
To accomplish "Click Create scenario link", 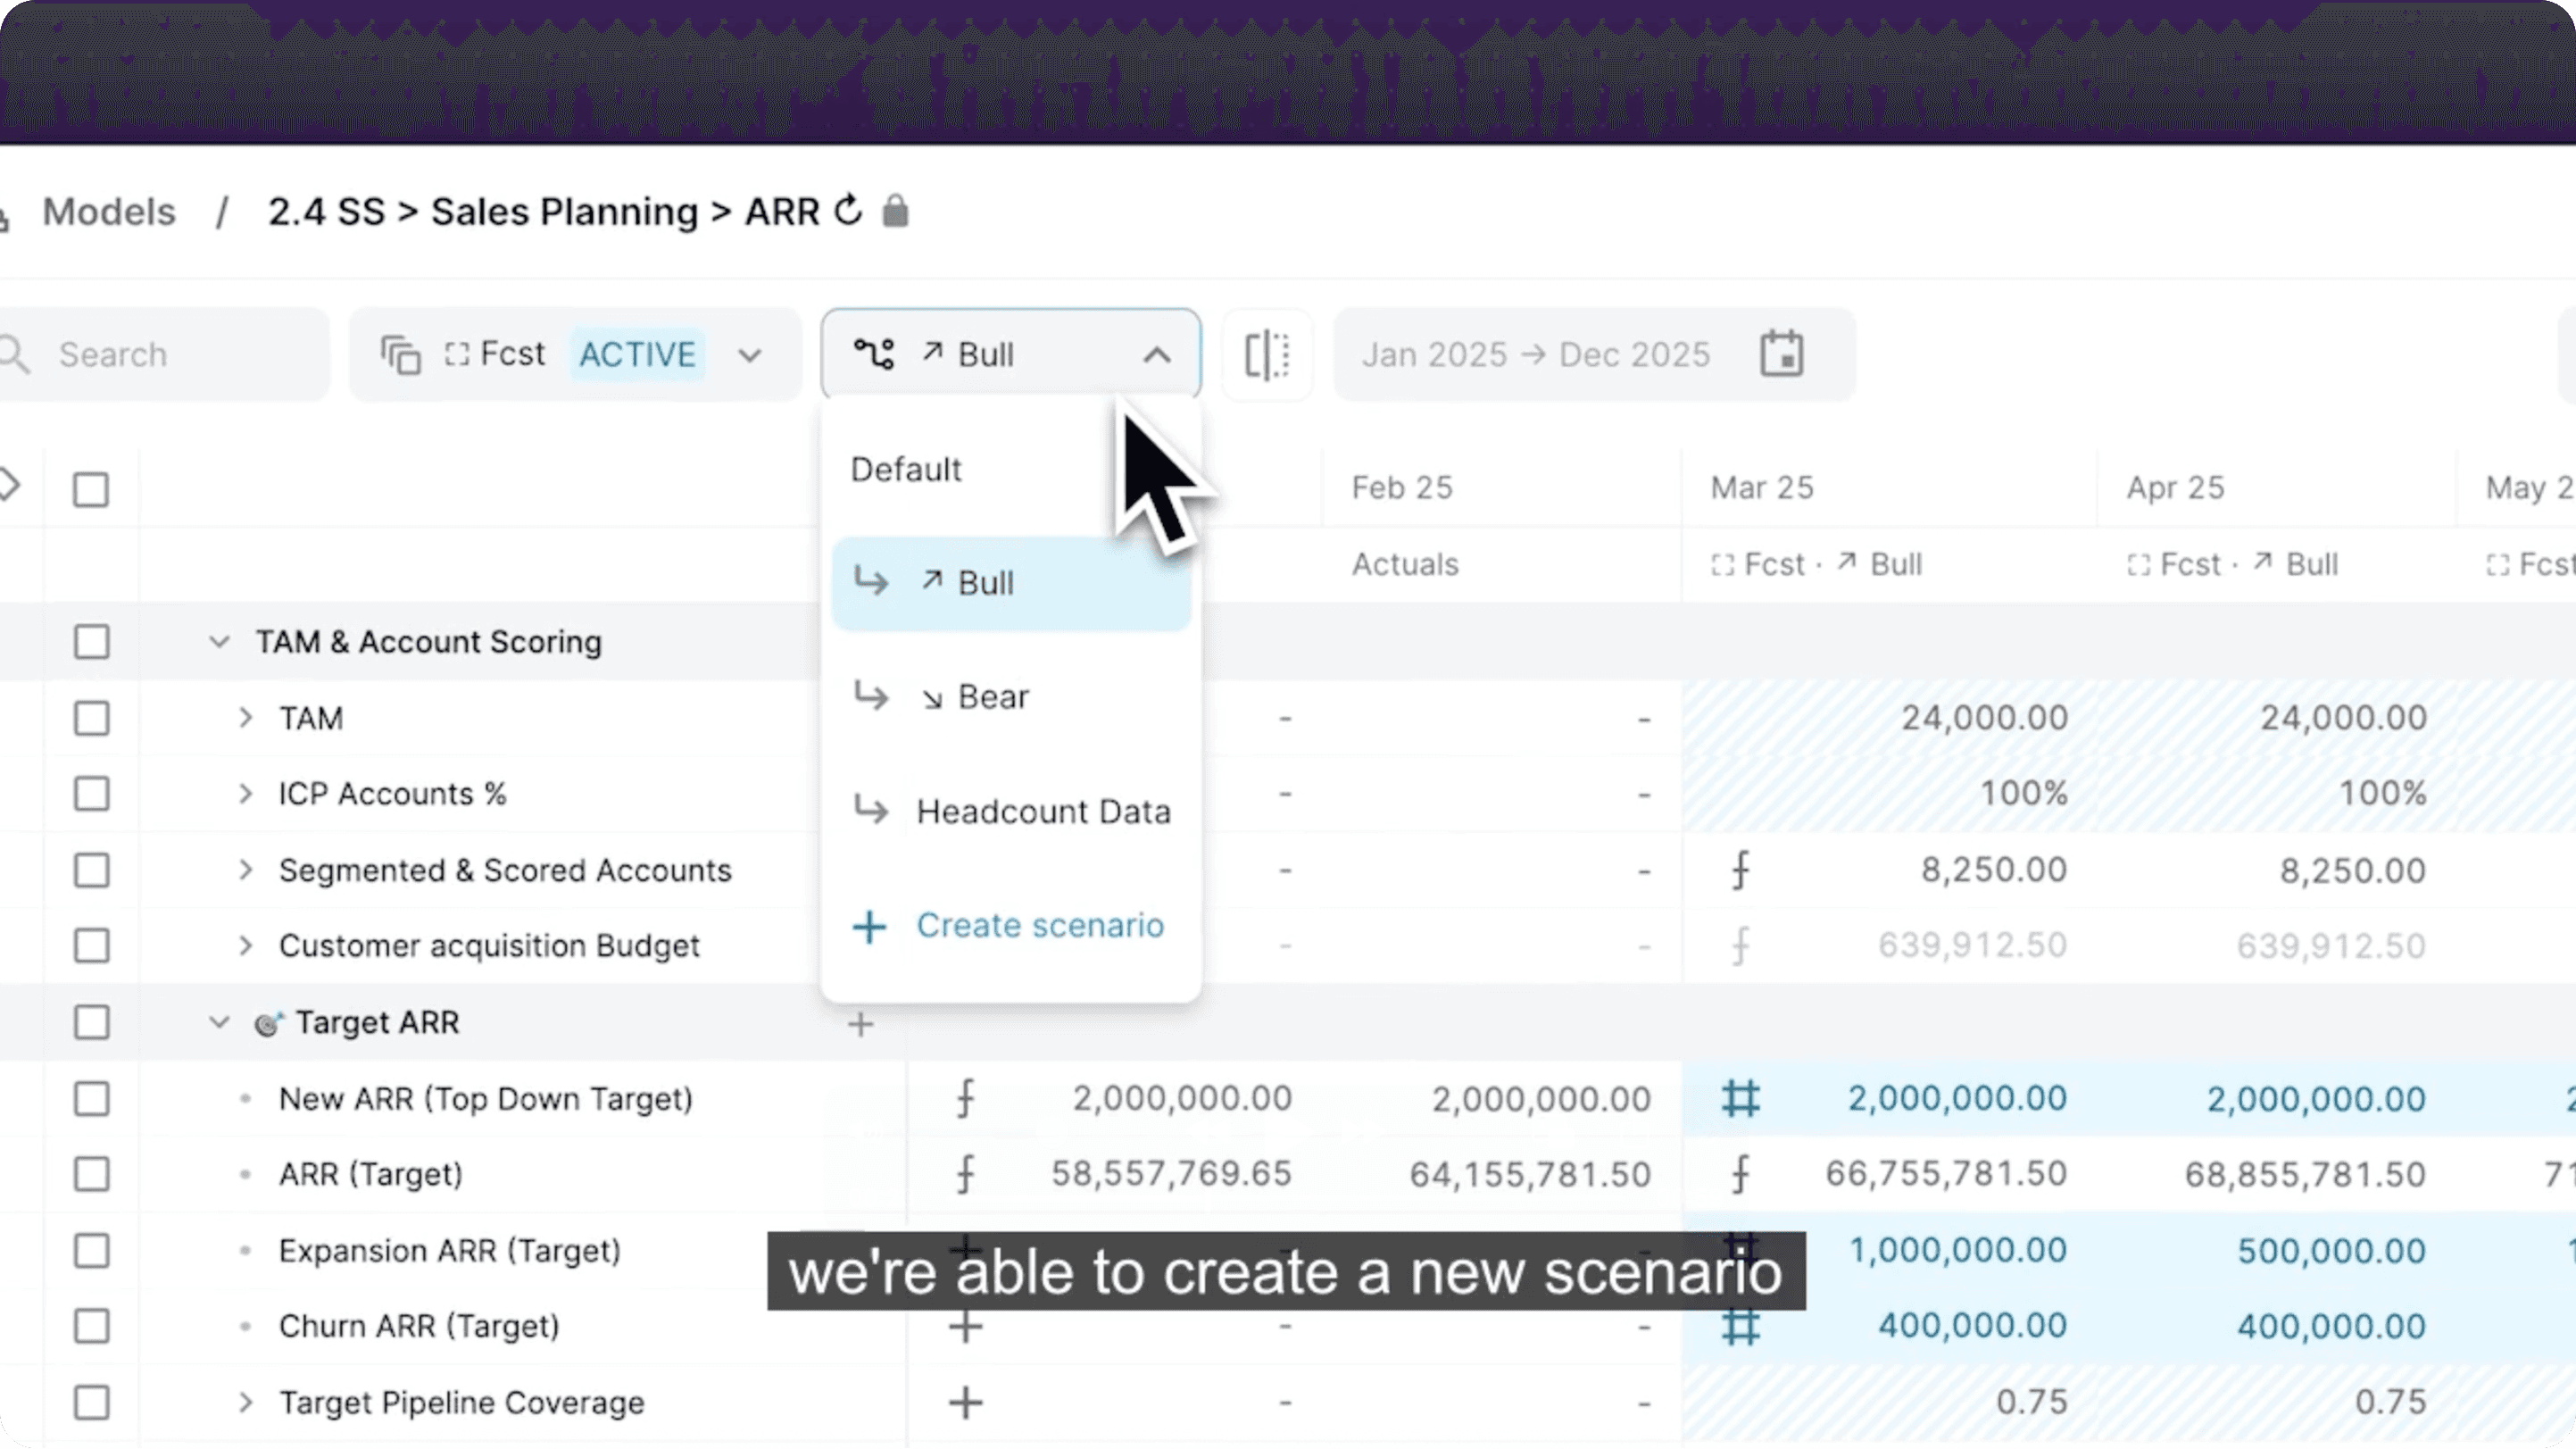I will click(x=1040, y=926).
